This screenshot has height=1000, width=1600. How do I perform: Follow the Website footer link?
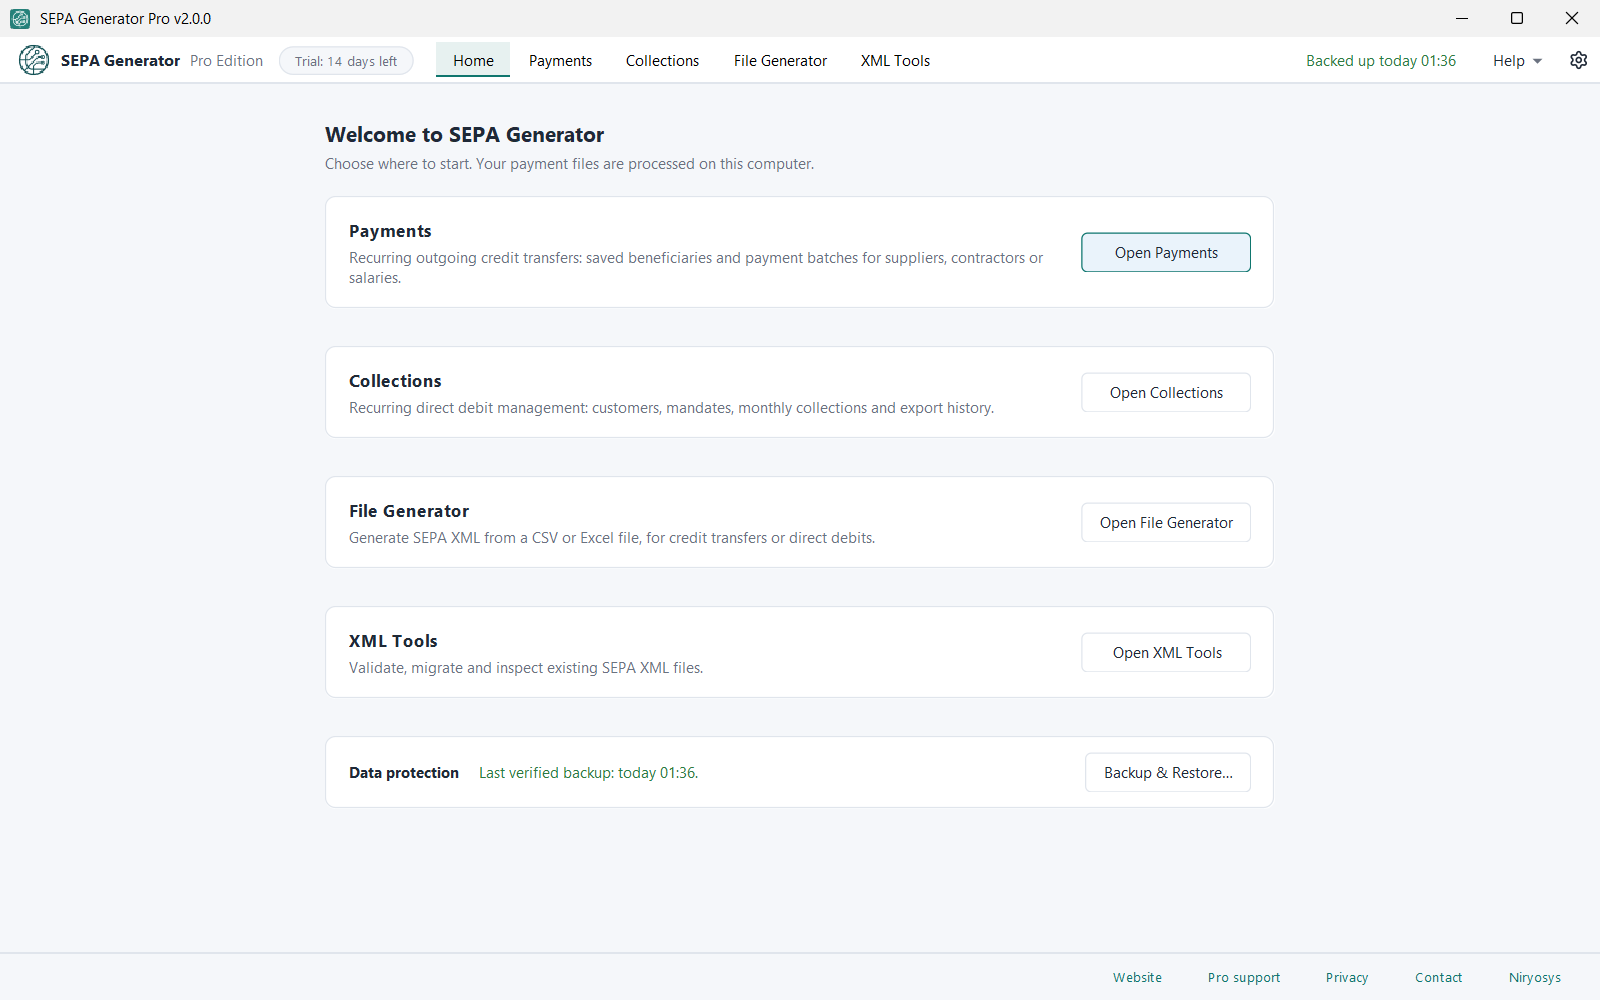[x=1137, y=977]
